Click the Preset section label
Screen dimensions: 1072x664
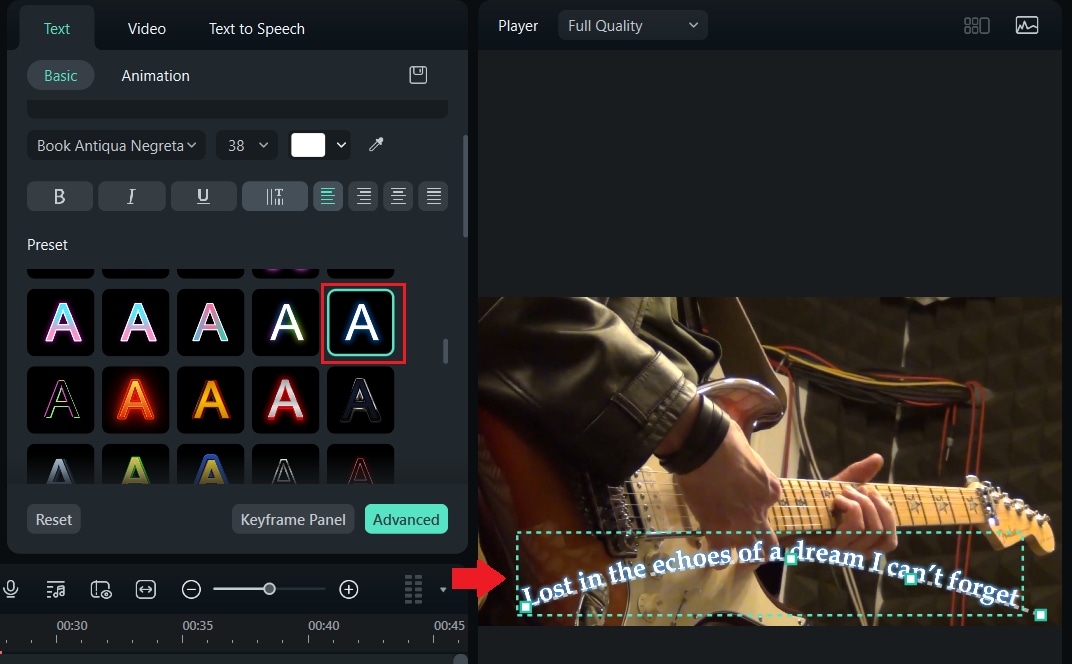[47, 245]
